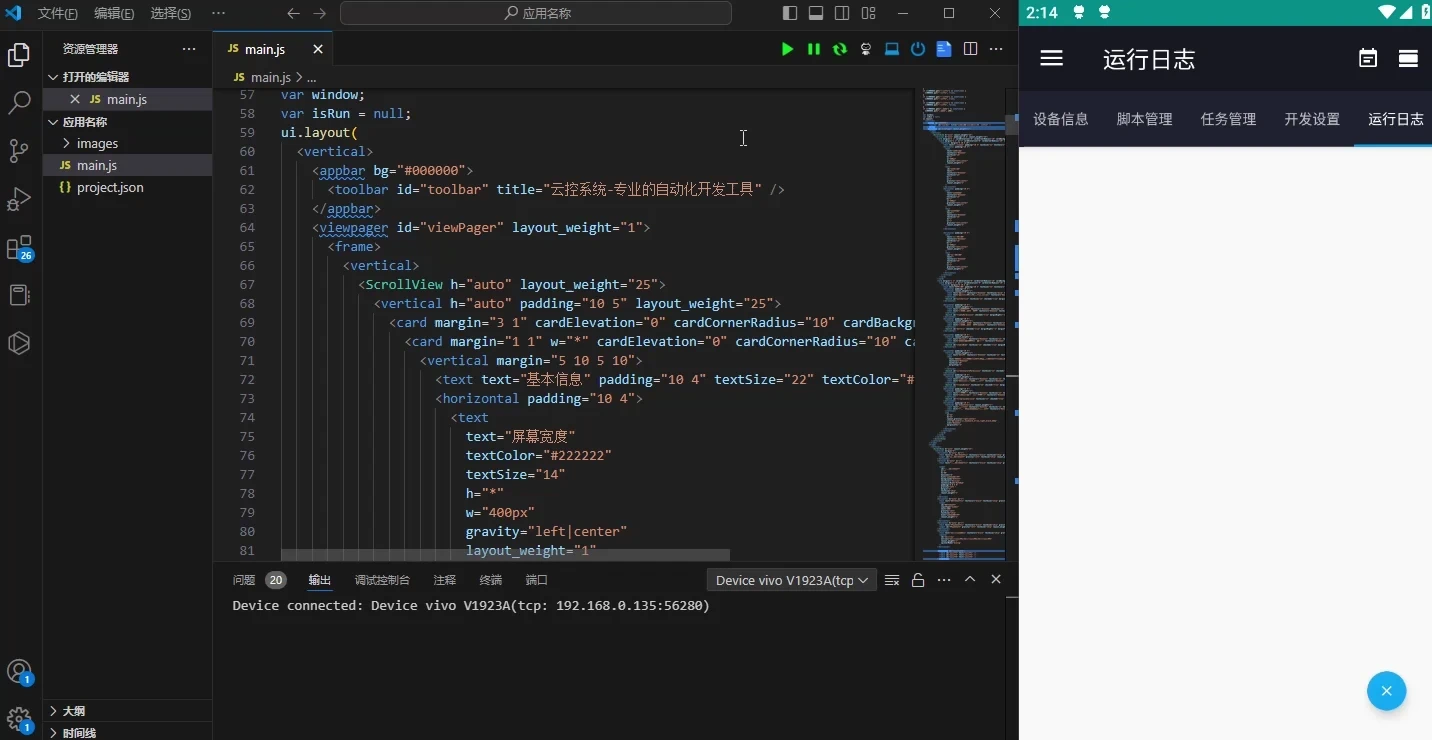Click the blue document icon in the toolbar
1432x740 pixels.
click(x=944, y=49)
